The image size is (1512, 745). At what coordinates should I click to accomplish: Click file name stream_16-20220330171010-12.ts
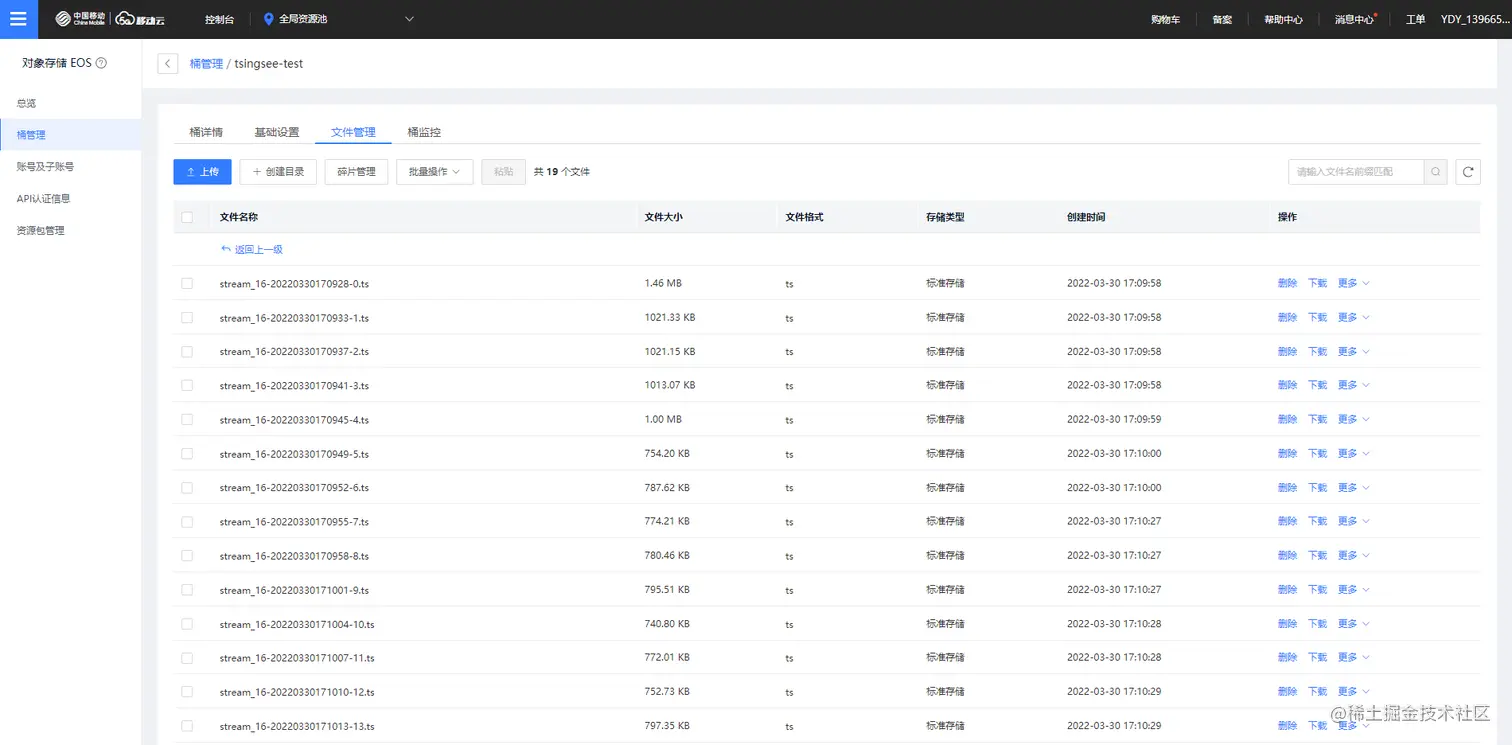[297, 692]
